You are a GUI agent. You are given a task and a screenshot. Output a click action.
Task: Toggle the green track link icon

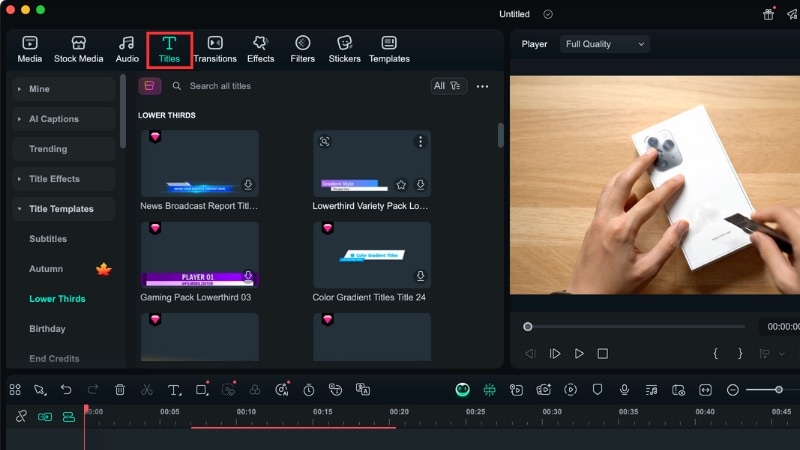45,417
